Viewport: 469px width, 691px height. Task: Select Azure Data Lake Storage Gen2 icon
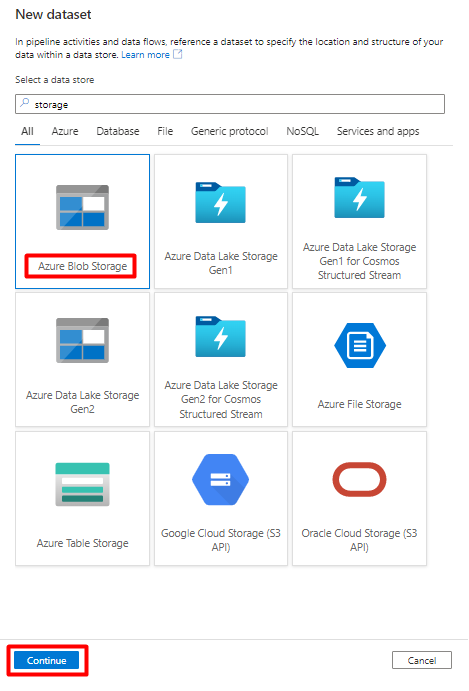tap(82, 340)
